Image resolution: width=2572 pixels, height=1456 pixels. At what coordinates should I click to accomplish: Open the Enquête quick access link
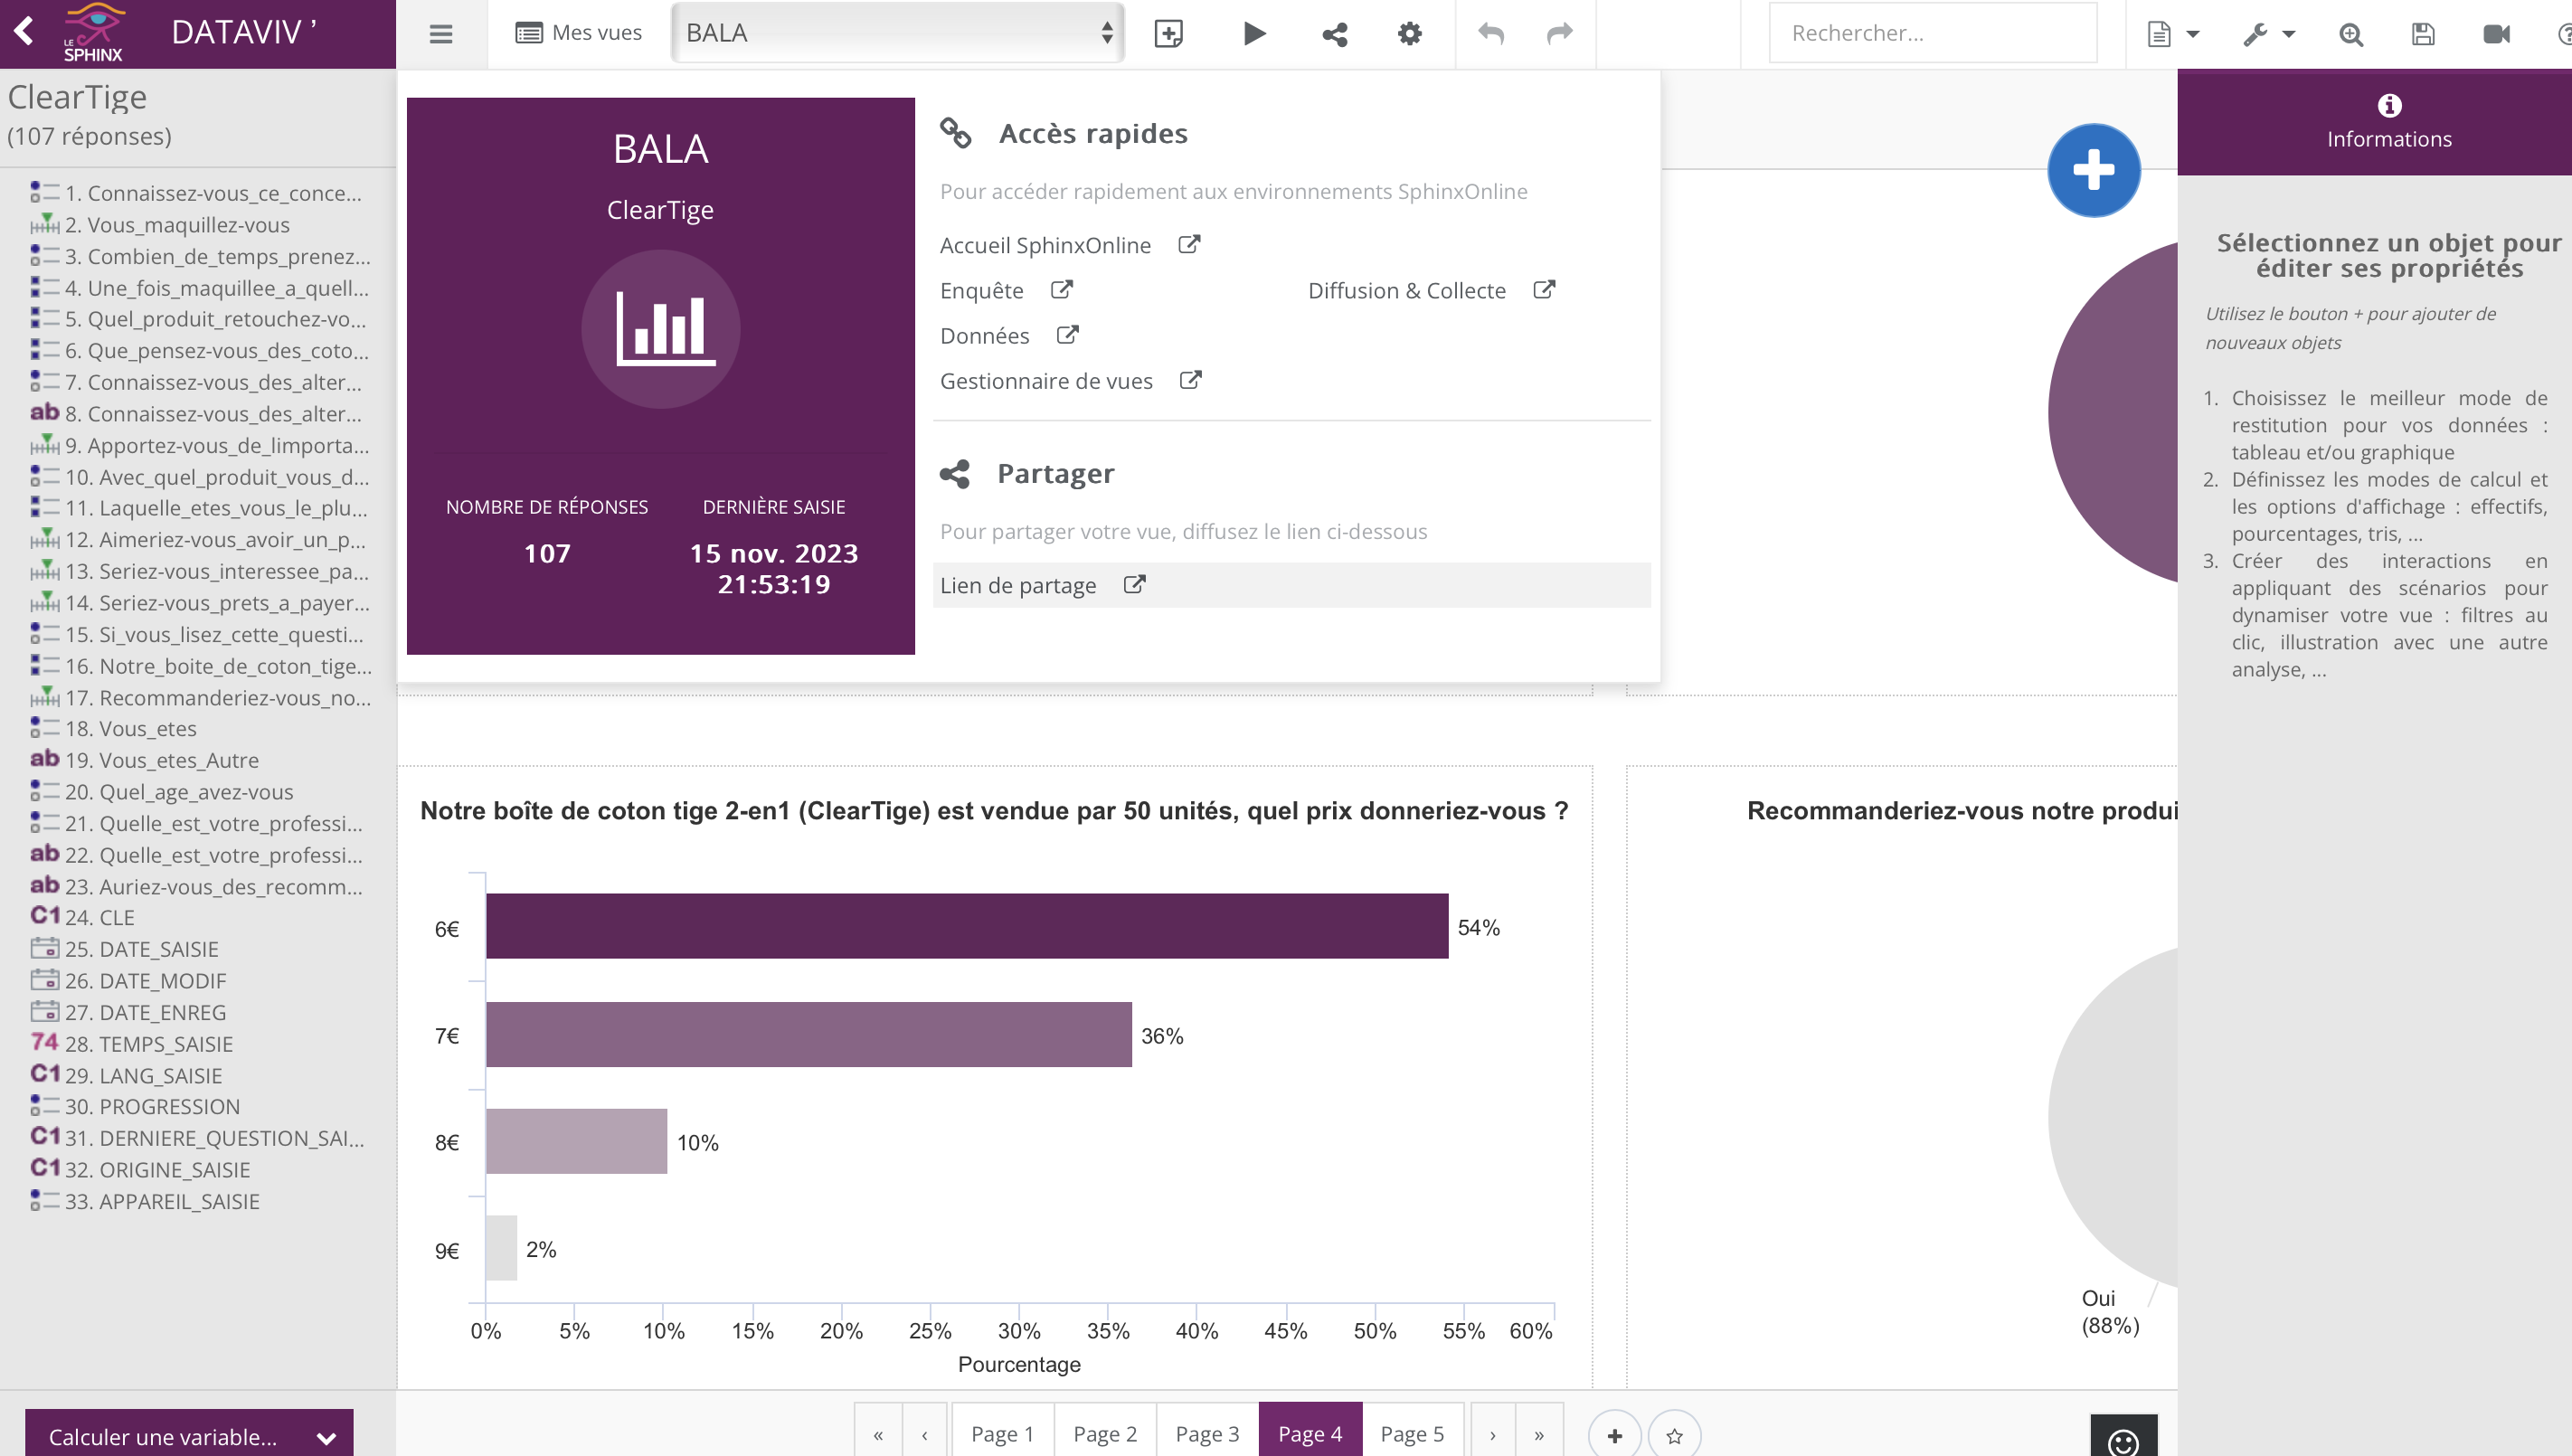point(1005,290)
